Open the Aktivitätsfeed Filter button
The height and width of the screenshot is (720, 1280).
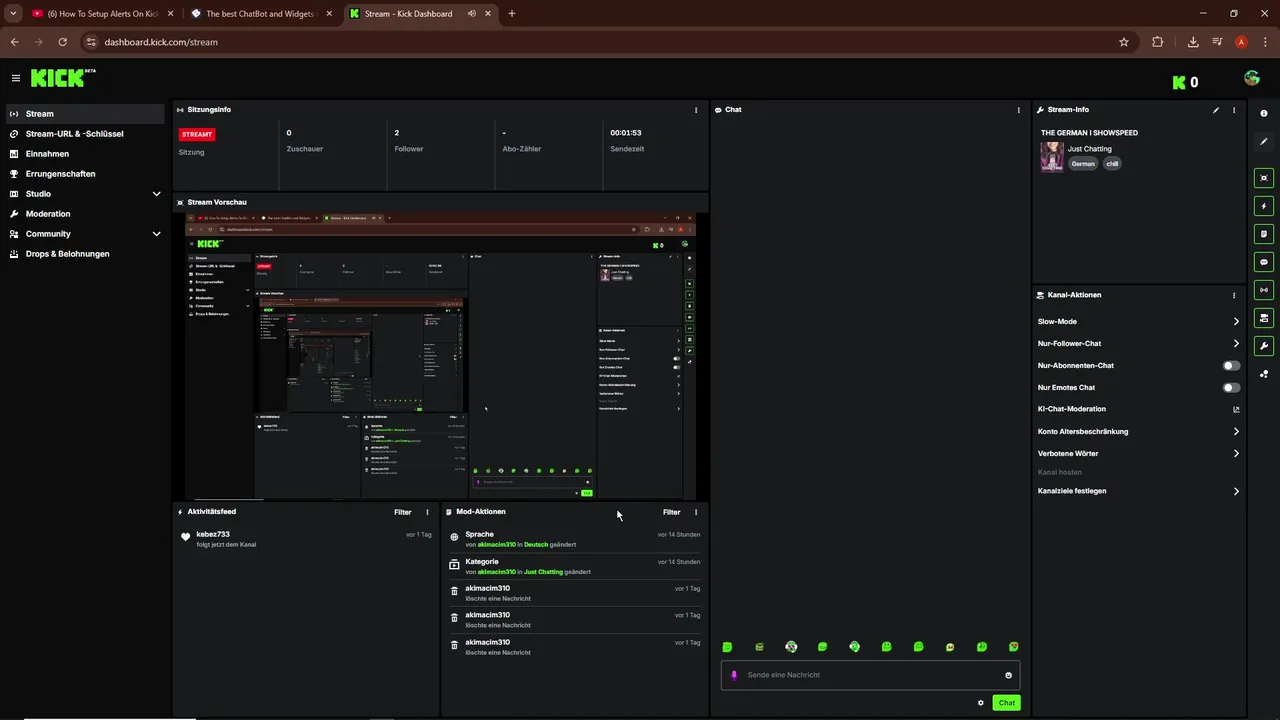pos(402,512)
